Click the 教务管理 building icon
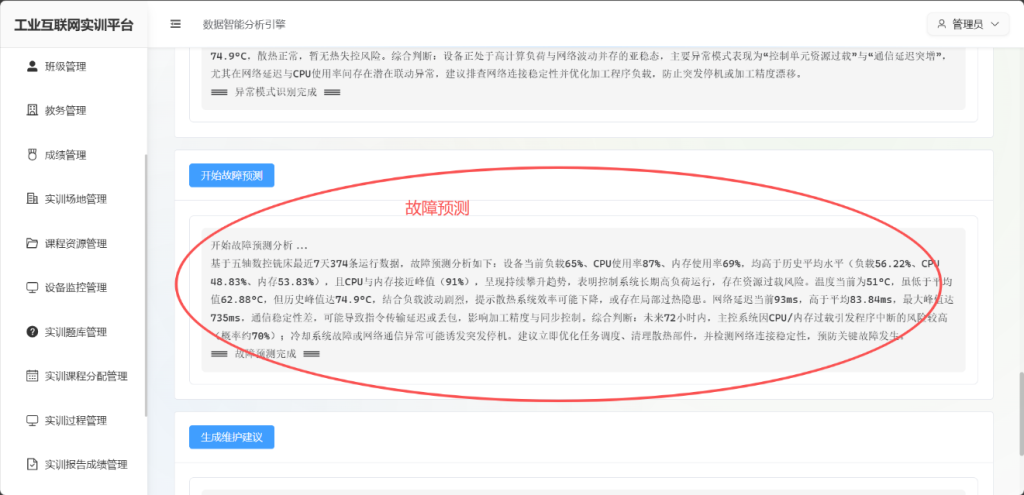The height and width of the screenshot is (495, 1024). coord(31,111)
